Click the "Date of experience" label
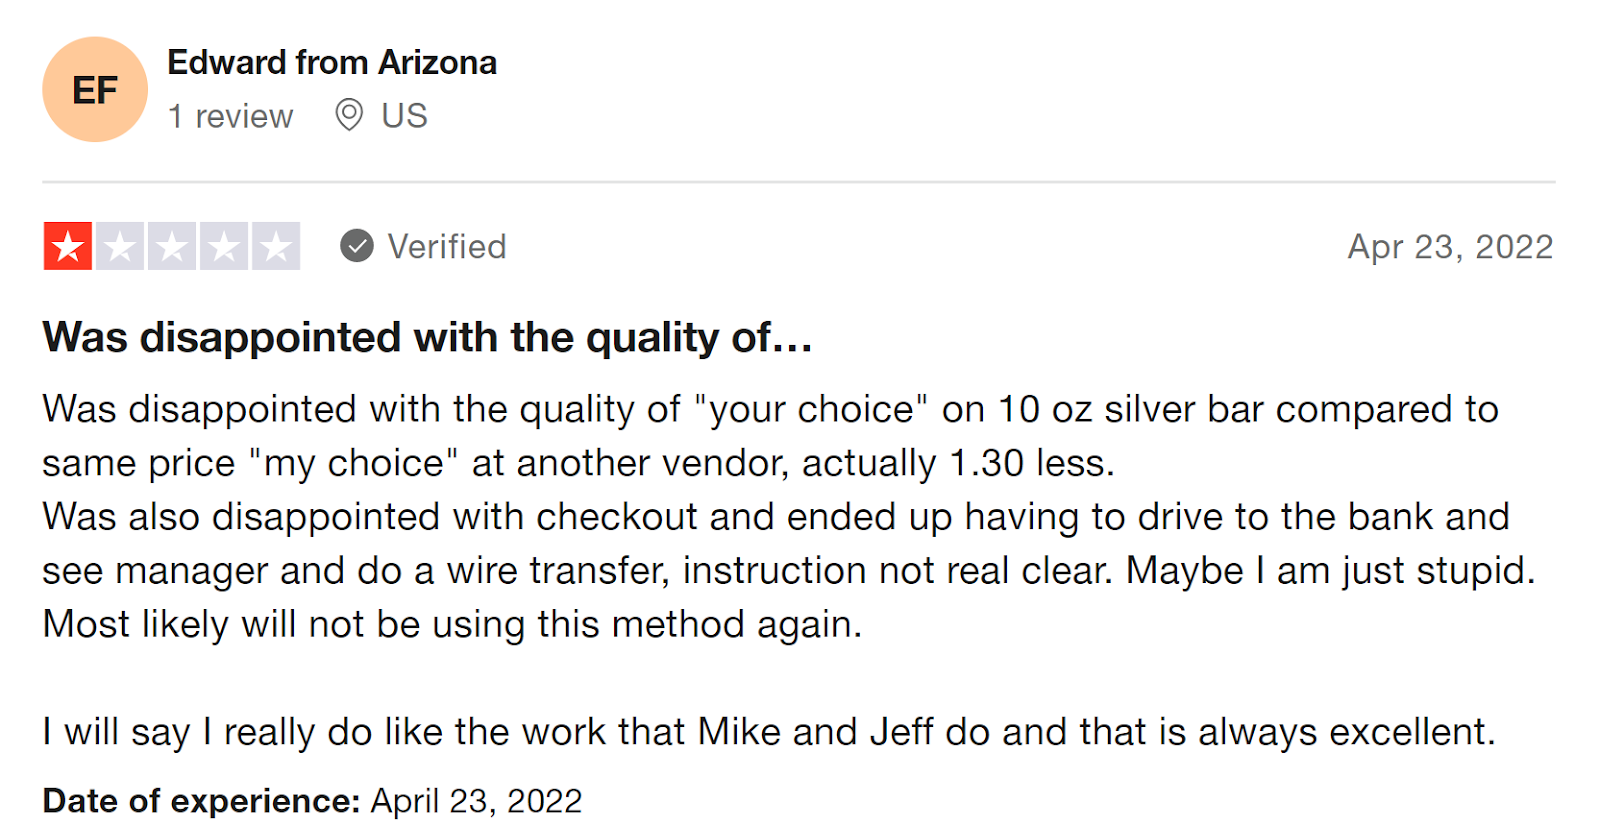This screenshot has height=827, width=1600. [x=201, y=801]
